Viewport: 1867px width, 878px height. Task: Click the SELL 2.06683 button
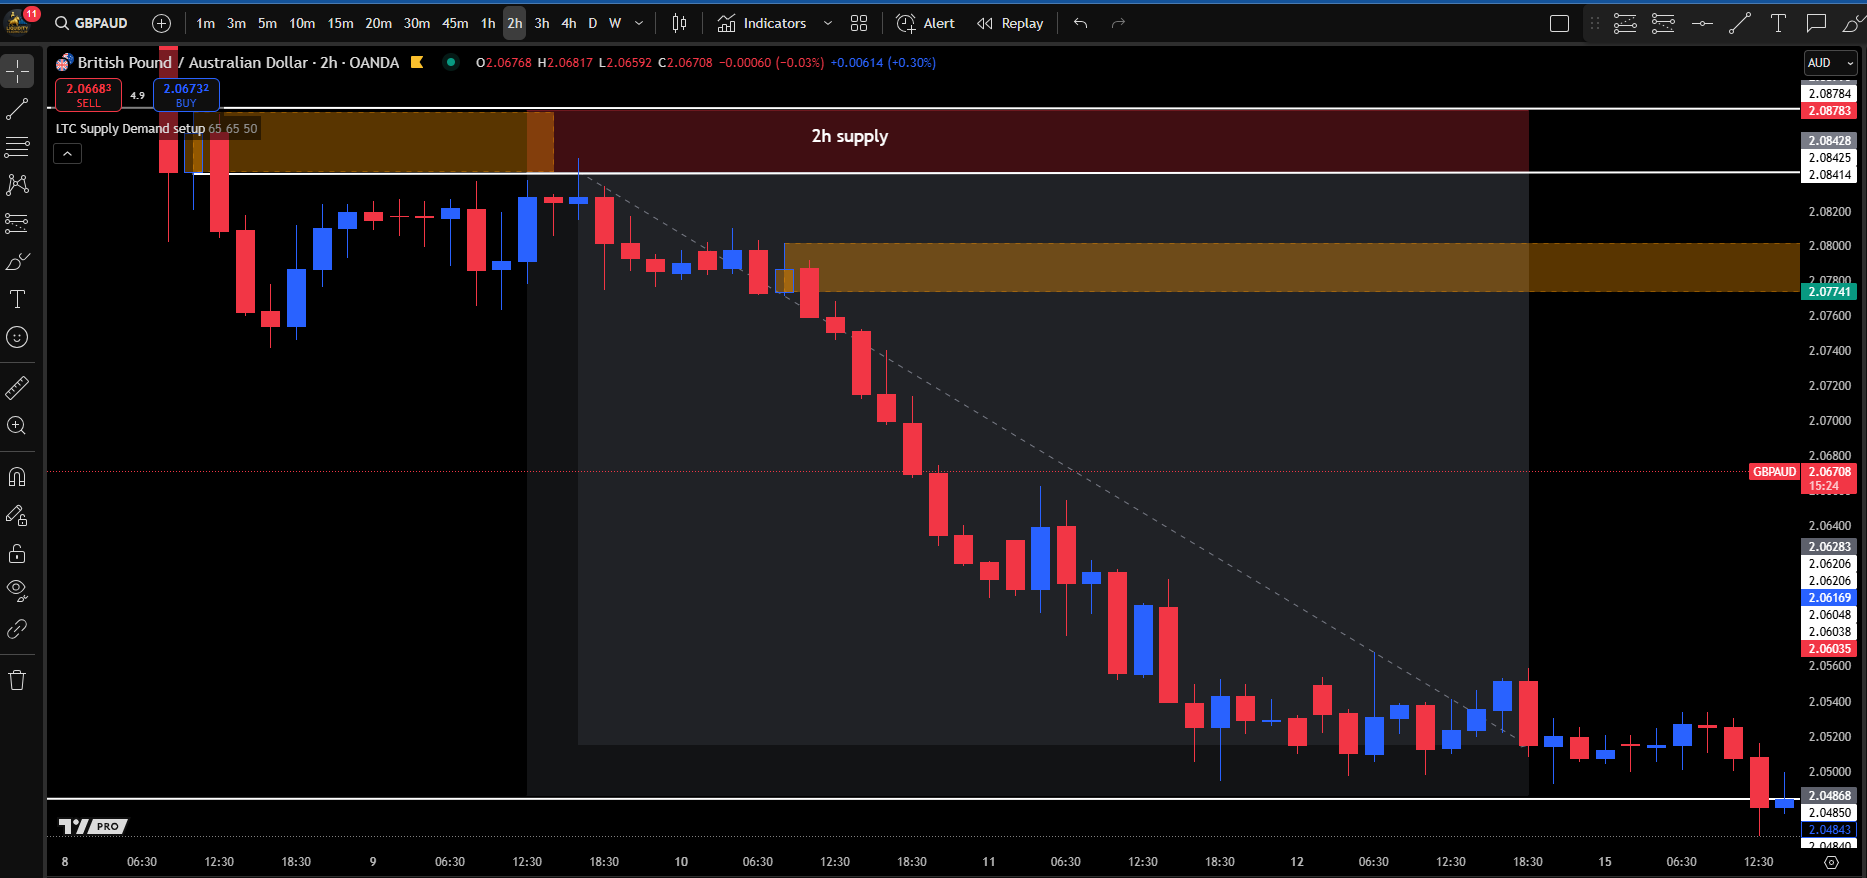[88, 95]
